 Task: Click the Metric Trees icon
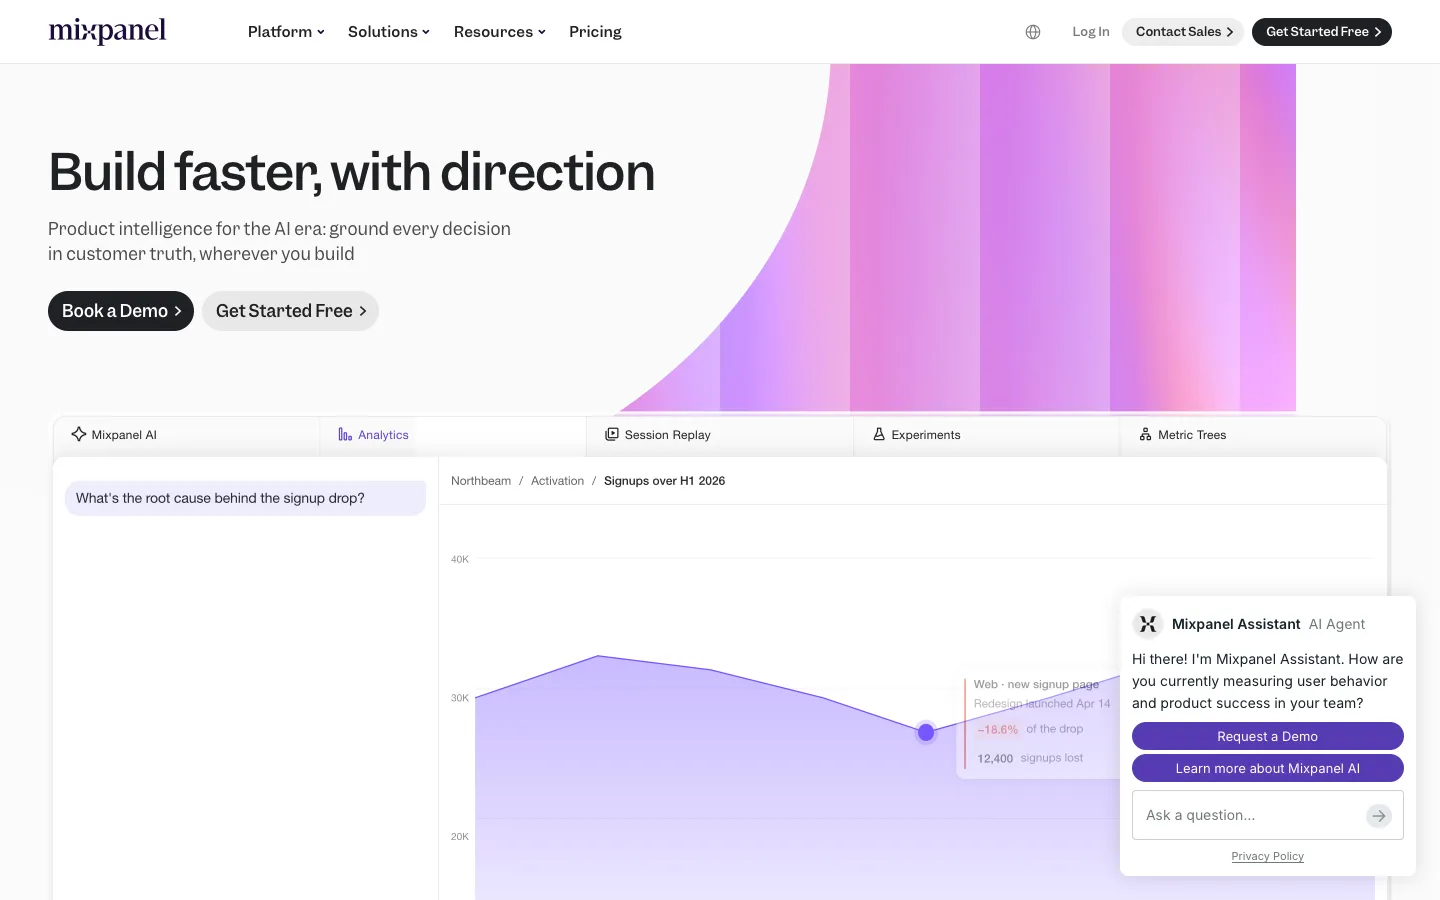coord(1145,434)
